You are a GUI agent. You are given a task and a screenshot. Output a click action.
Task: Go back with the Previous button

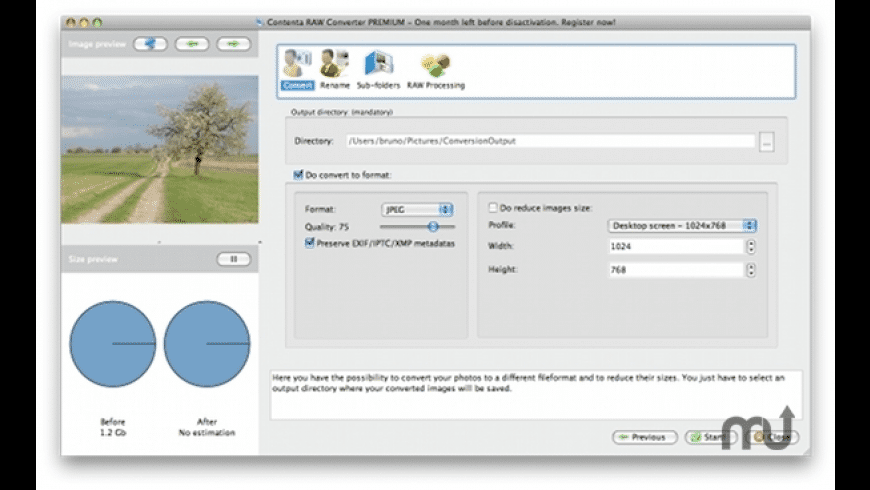pos(645,437)
